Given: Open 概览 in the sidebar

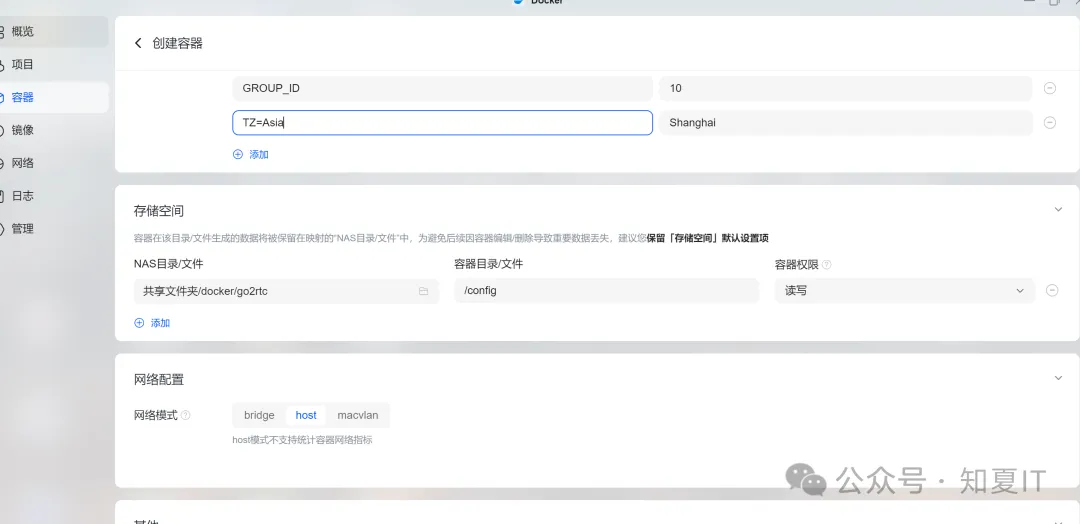Looking at the screenshot, I should click(22, 32).
